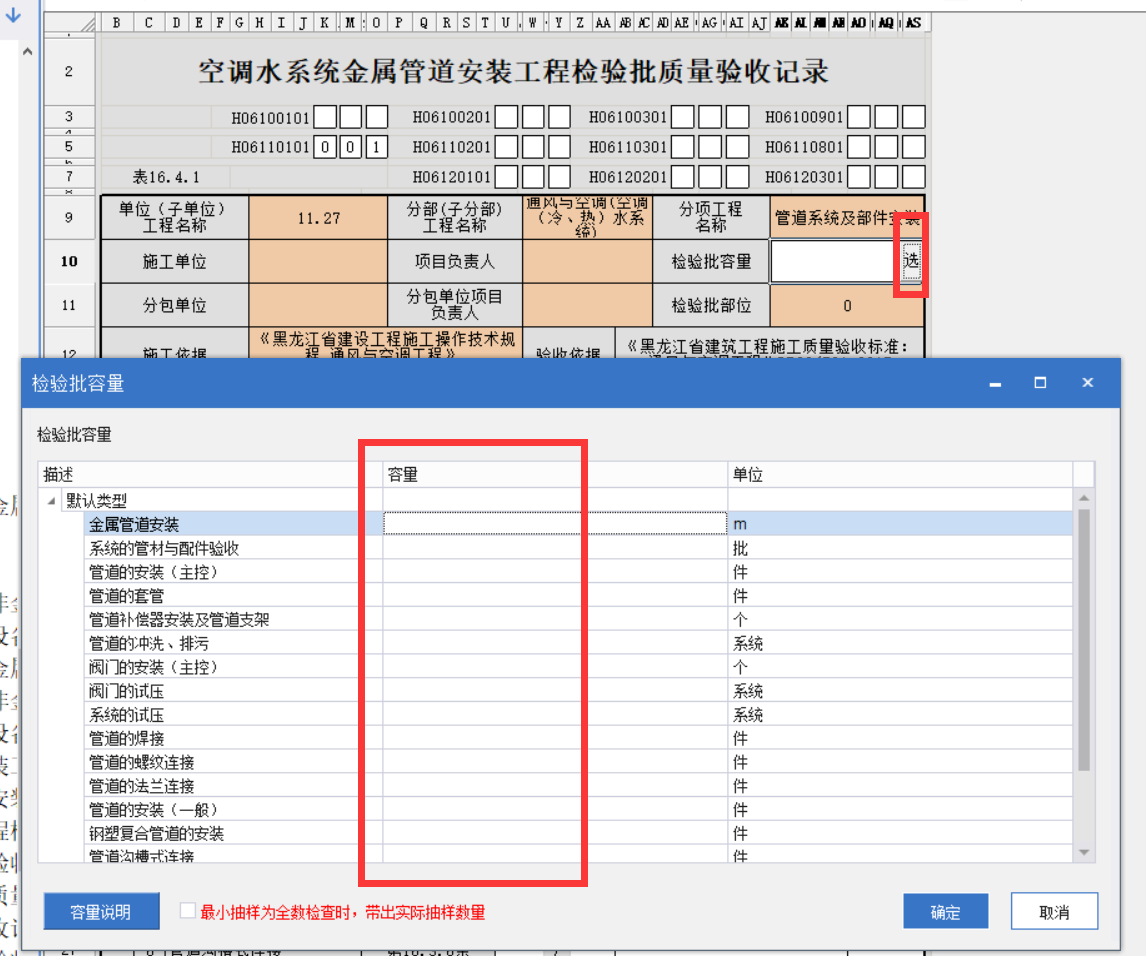
Task: Click the scrollbar down arrow in capacity list
Action: pos(1084,852)
